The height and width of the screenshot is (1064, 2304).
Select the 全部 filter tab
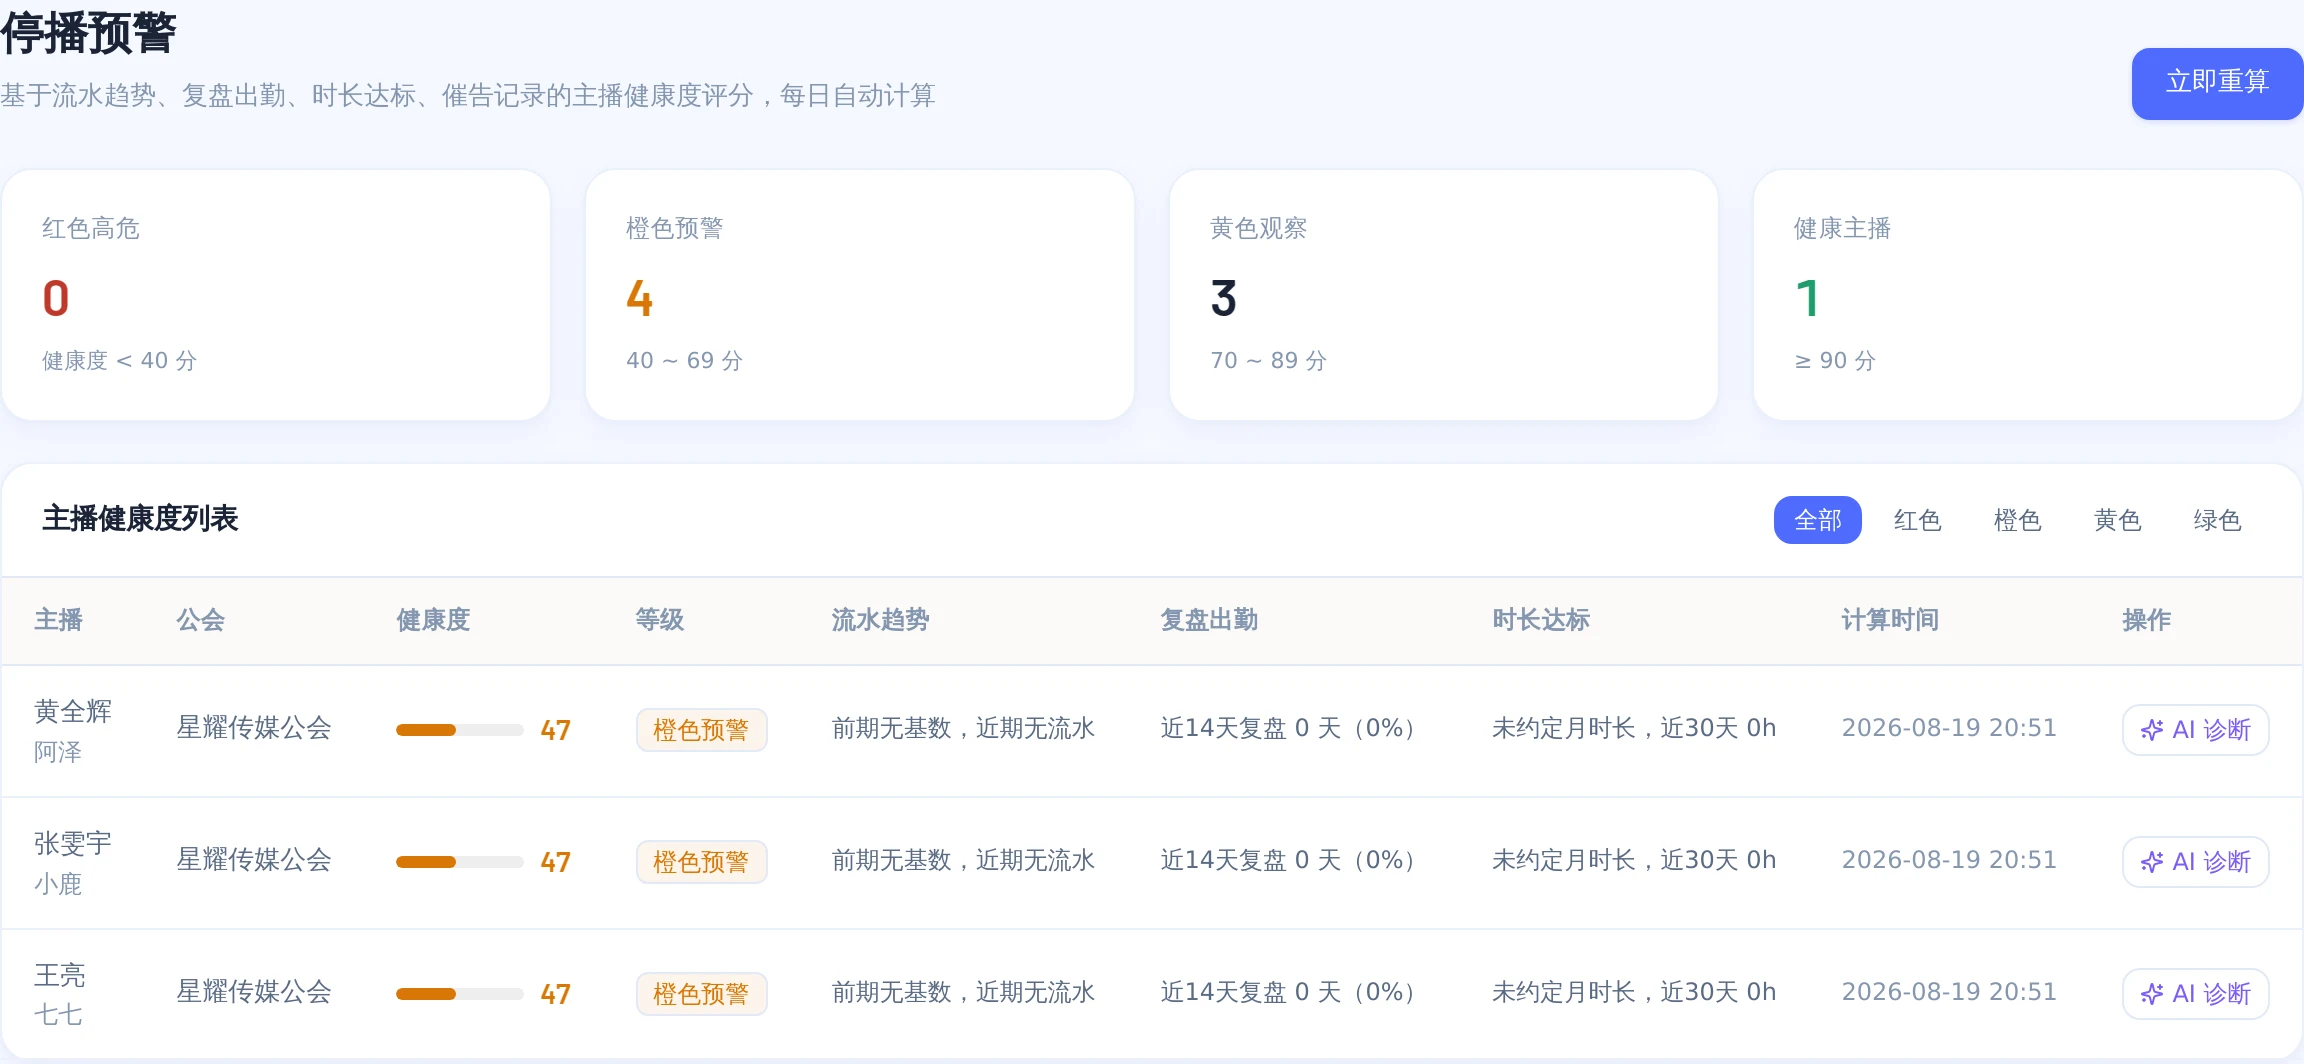tap(1817, 520)
